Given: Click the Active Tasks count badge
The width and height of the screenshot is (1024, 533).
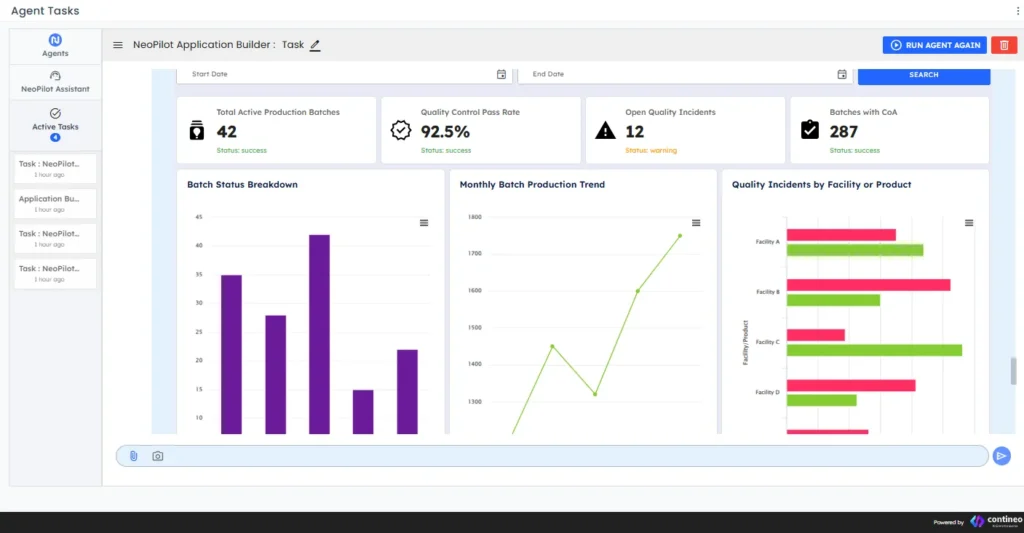Looking at the screenshot, I should point(55,137).
